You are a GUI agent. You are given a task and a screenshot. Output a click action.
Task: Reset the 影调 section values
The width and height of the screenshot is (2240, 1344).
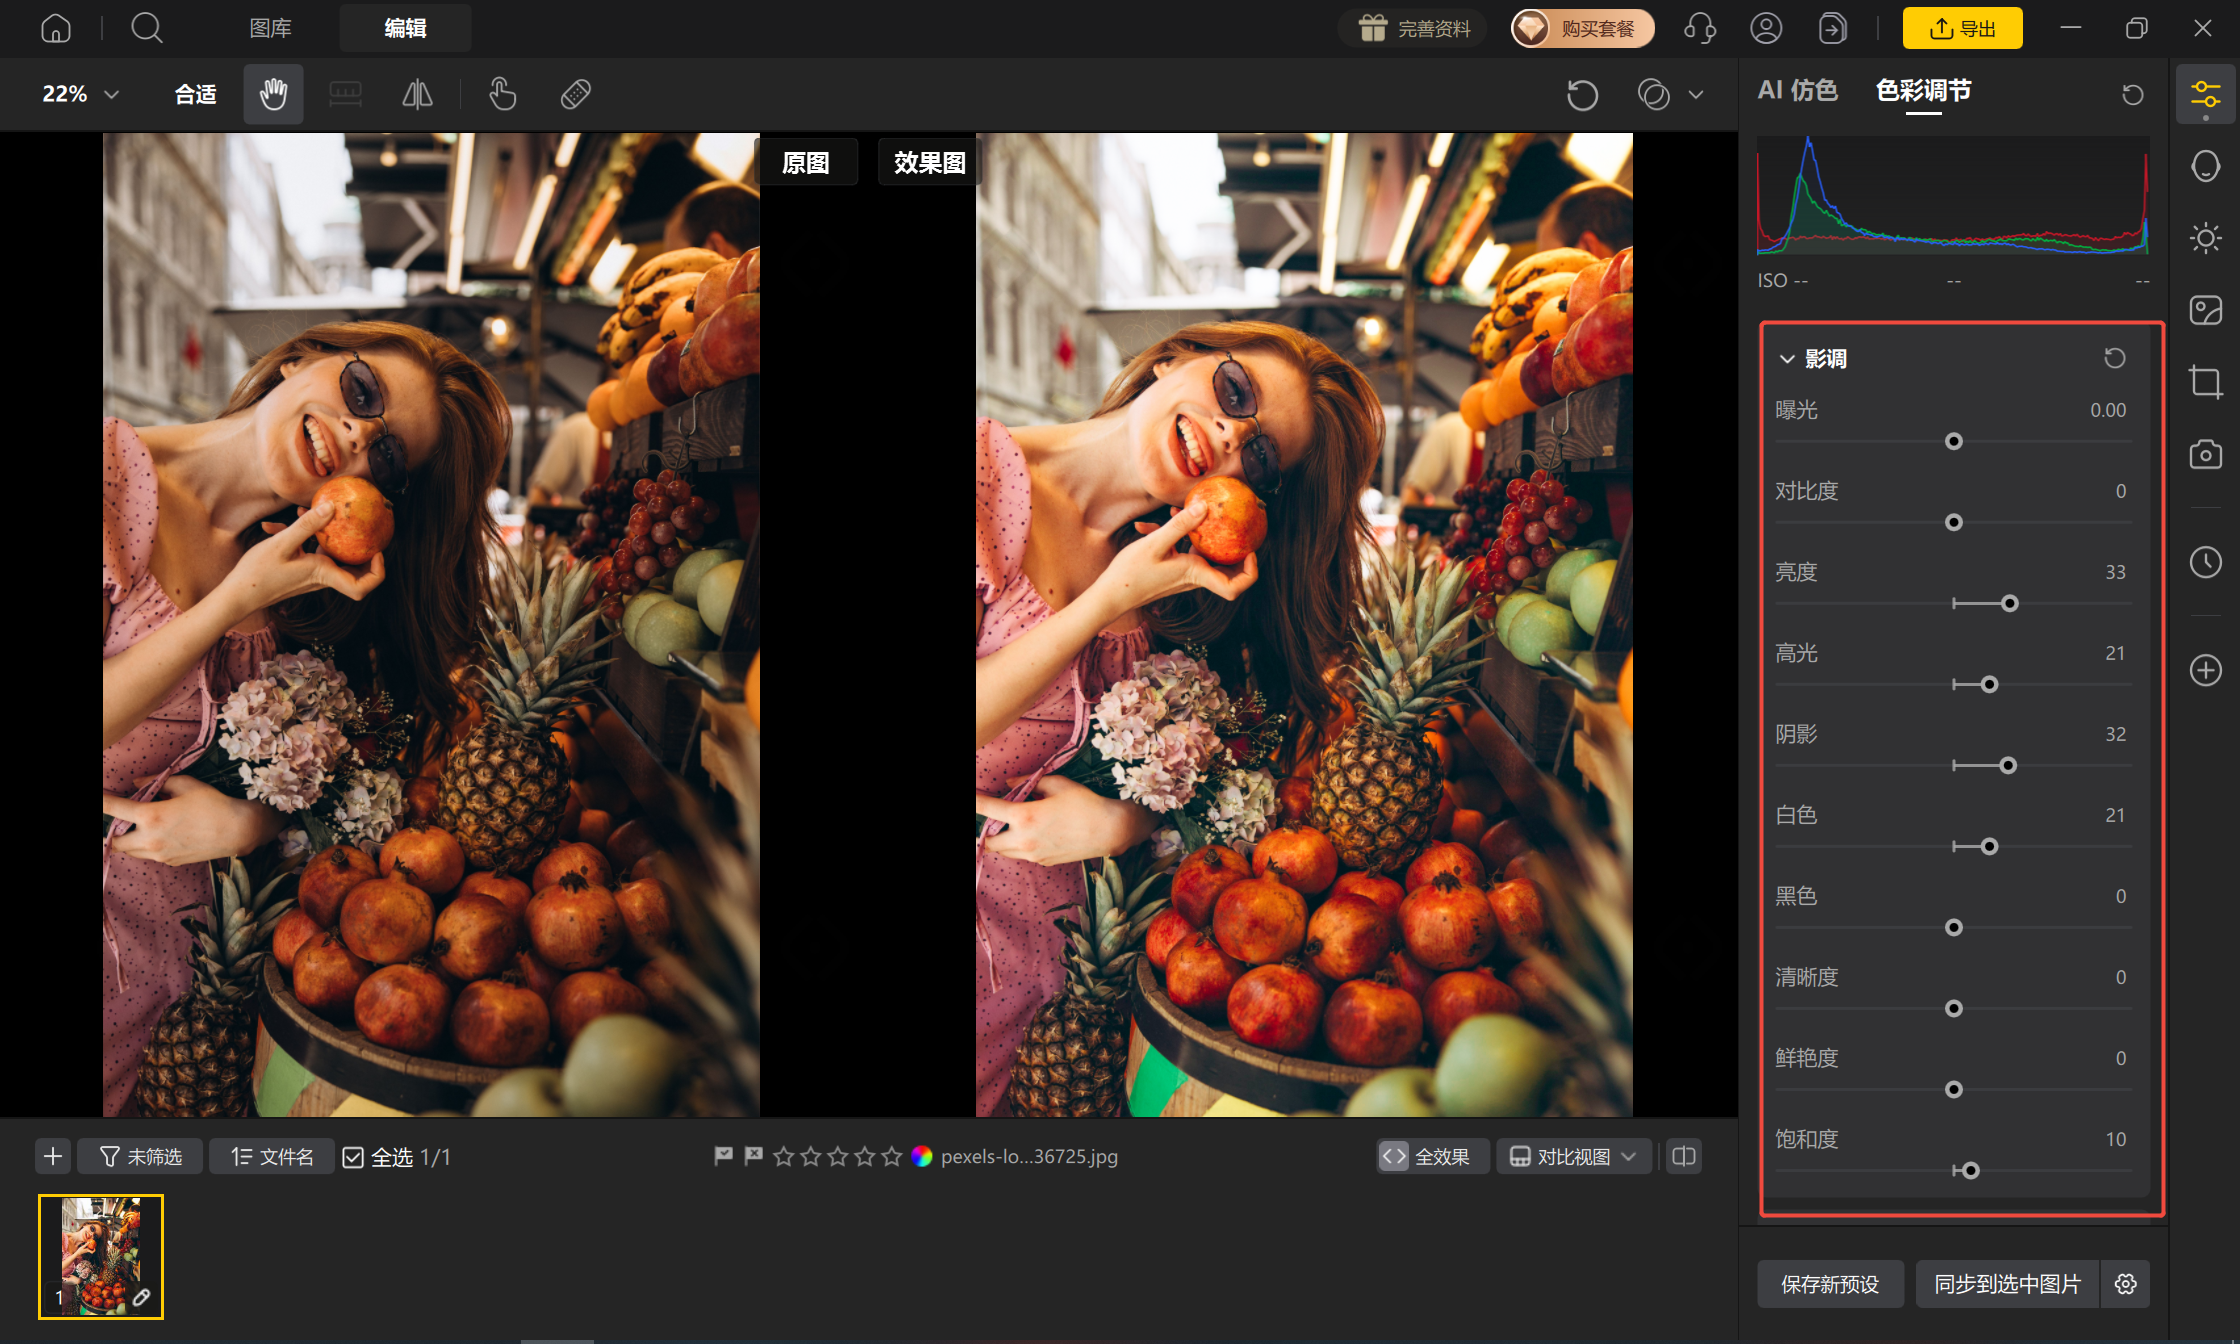click(2114, 358)
